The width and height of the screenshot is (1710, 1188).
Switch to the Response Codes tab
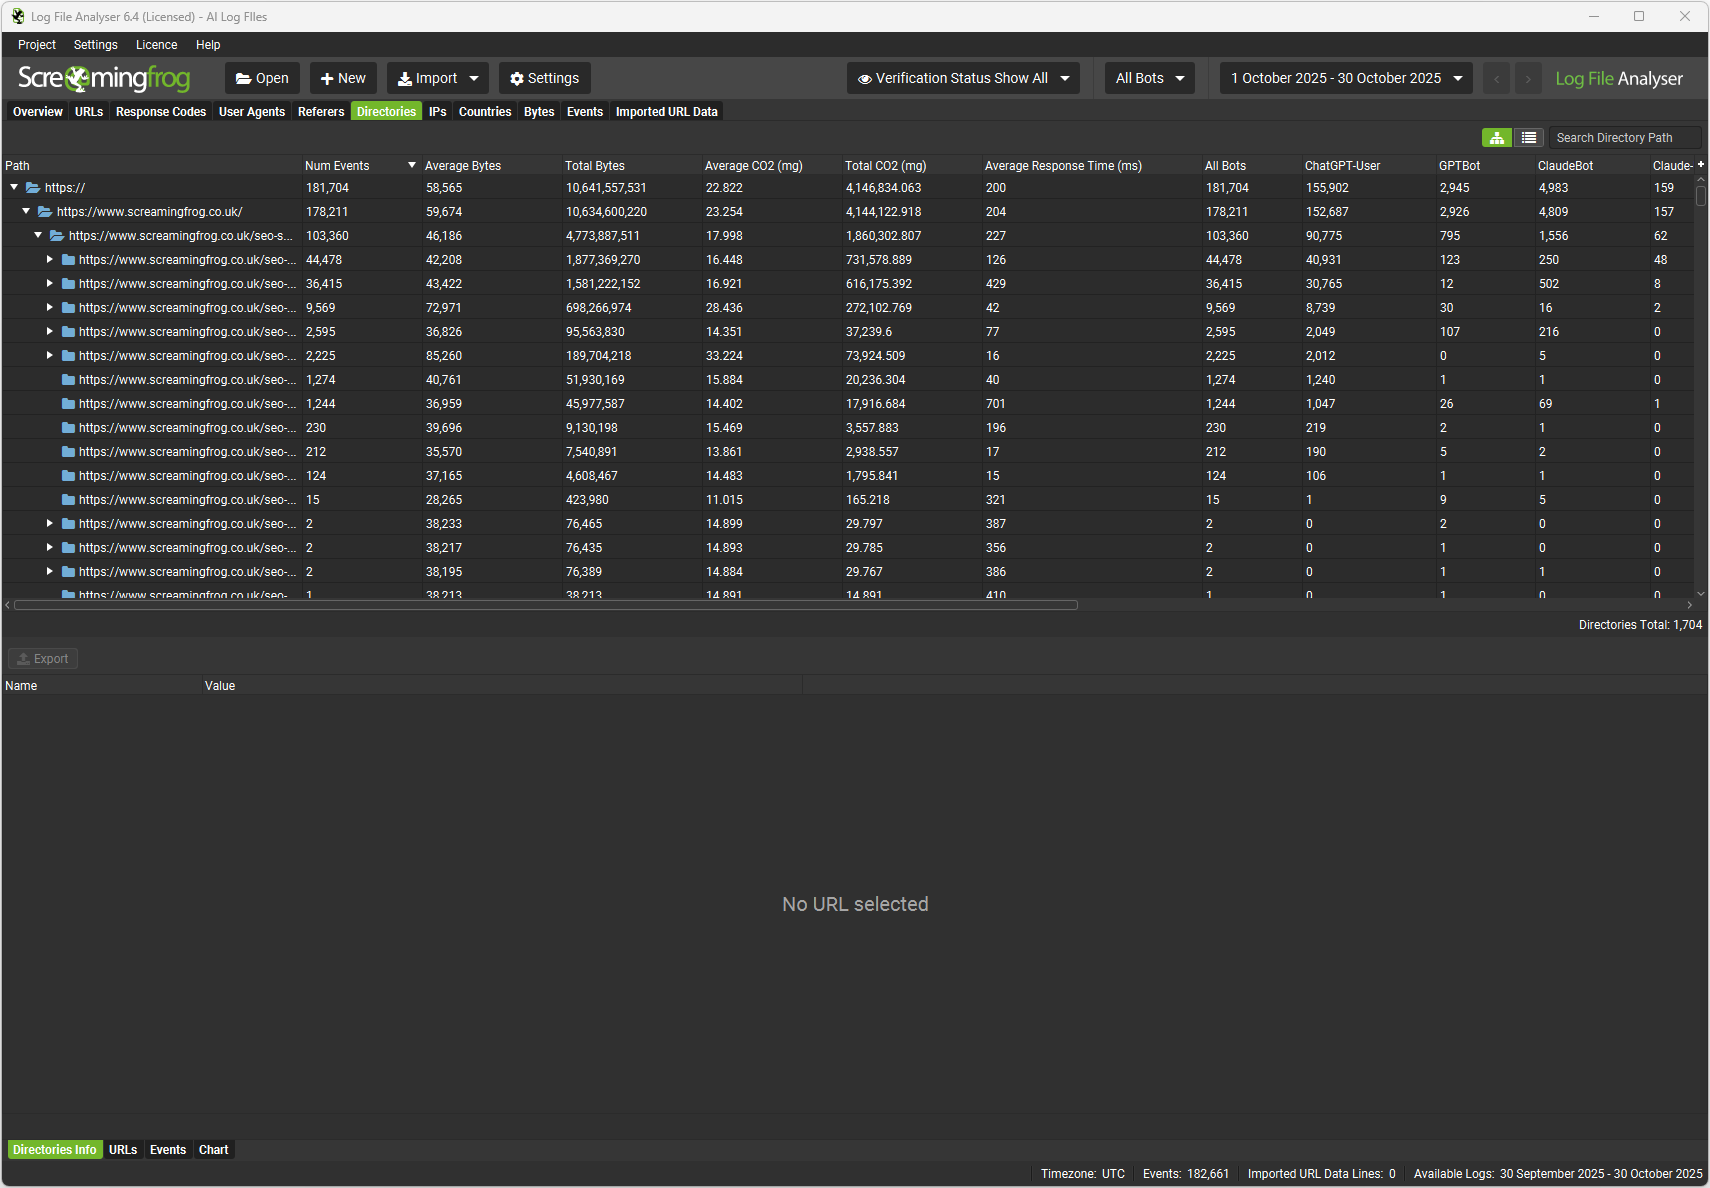point(160,112)
